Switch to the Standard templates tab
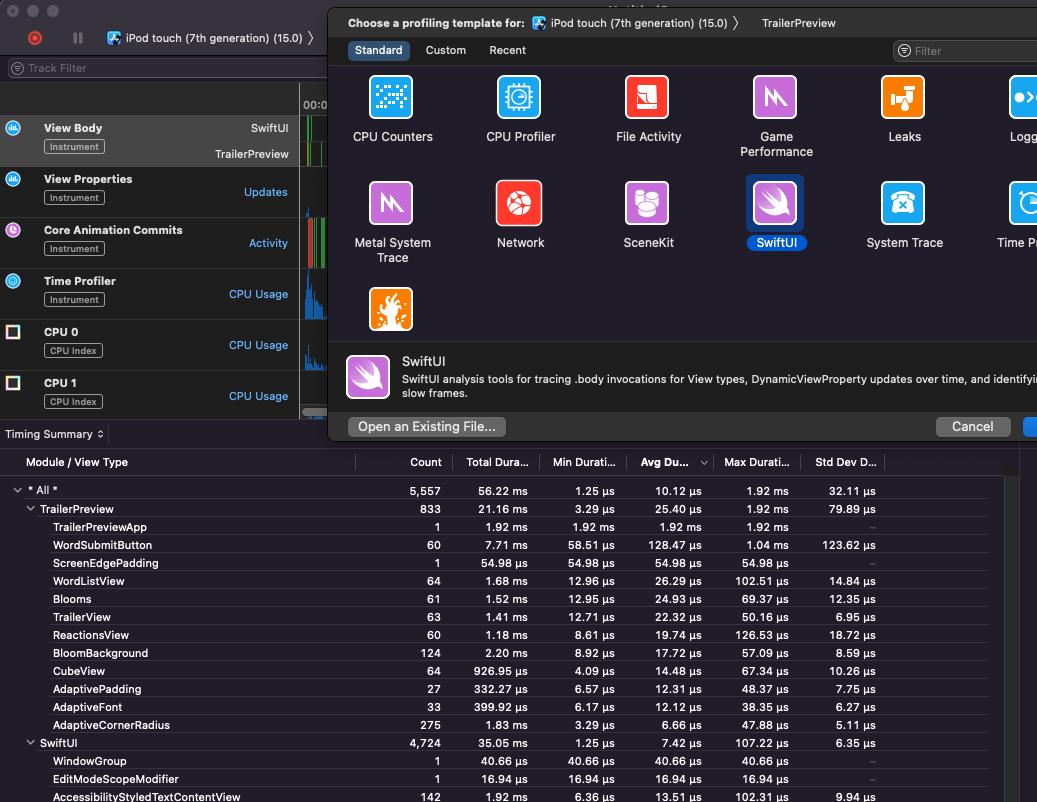This screenshot has height=802, width=1037. point(378,50)
